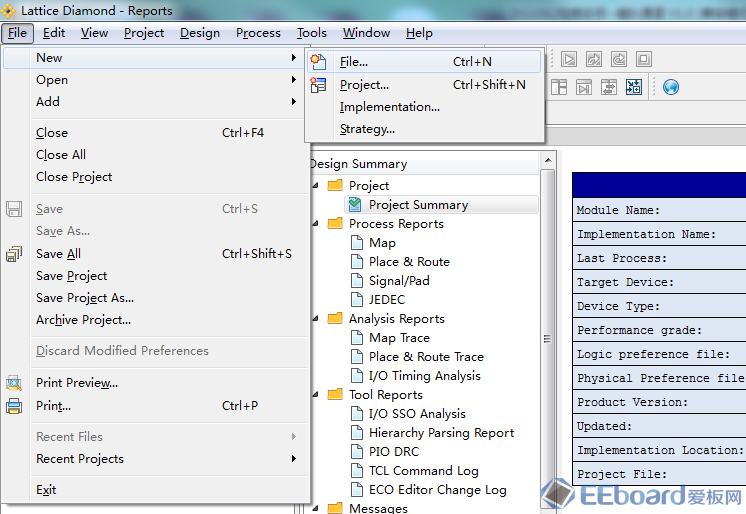Image resolution: width=746 pixels, height=514 pixels.
Task: Collapse the Messages folder node
Action: [x=315, y=508]
